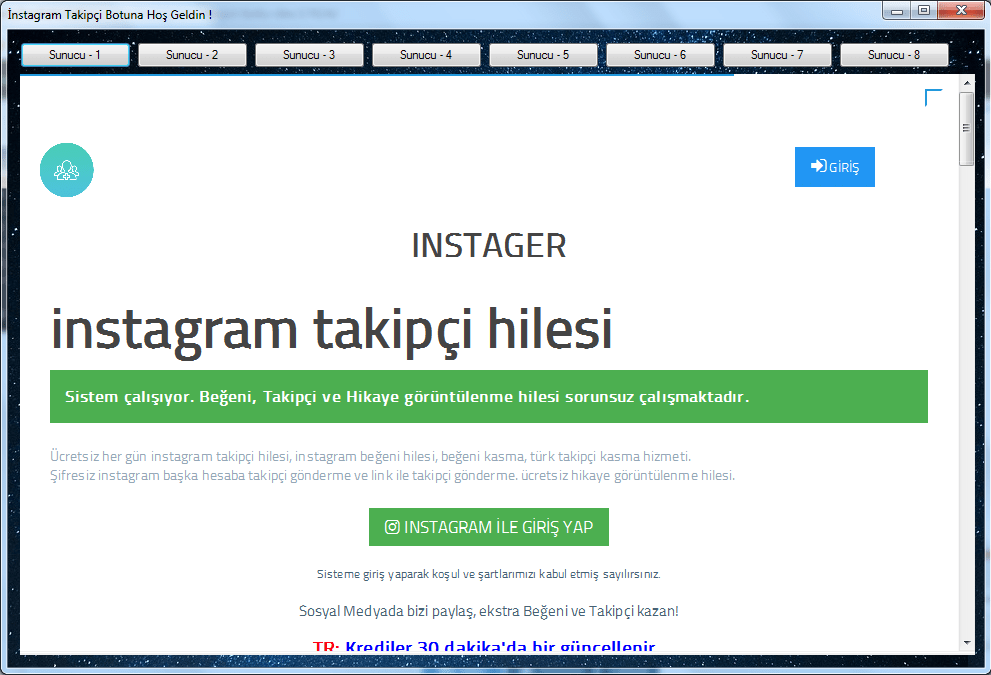Viewport: 991px width, 675px height.
Task: Click the green 'Sistem çalışıyor' status banner
Action: point(489,396)
